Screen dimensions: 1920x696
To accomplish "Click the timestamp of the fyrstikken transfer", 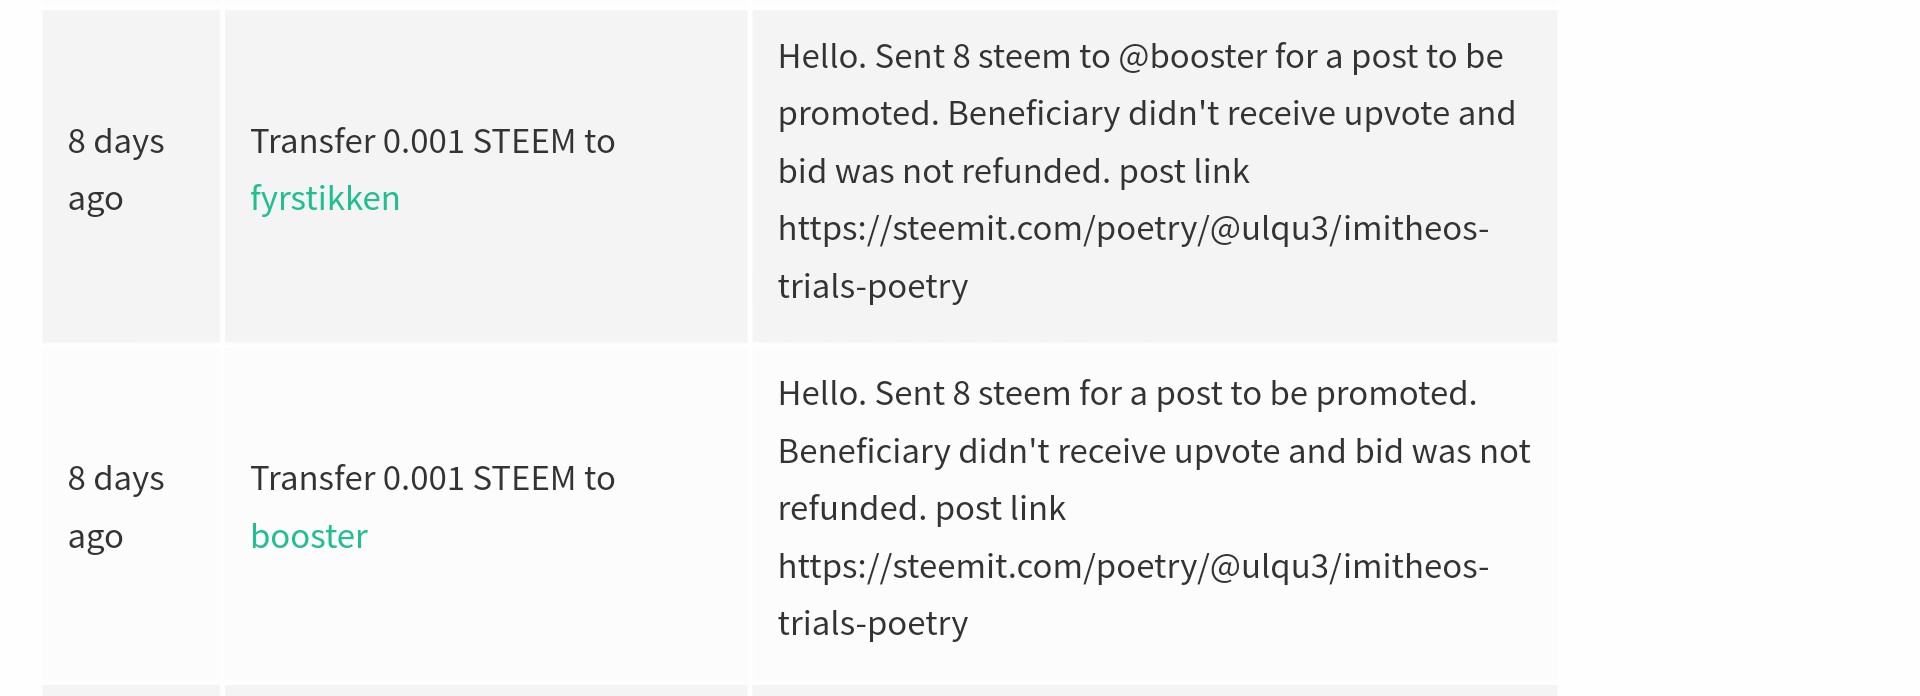I will [x=116, y=170].
